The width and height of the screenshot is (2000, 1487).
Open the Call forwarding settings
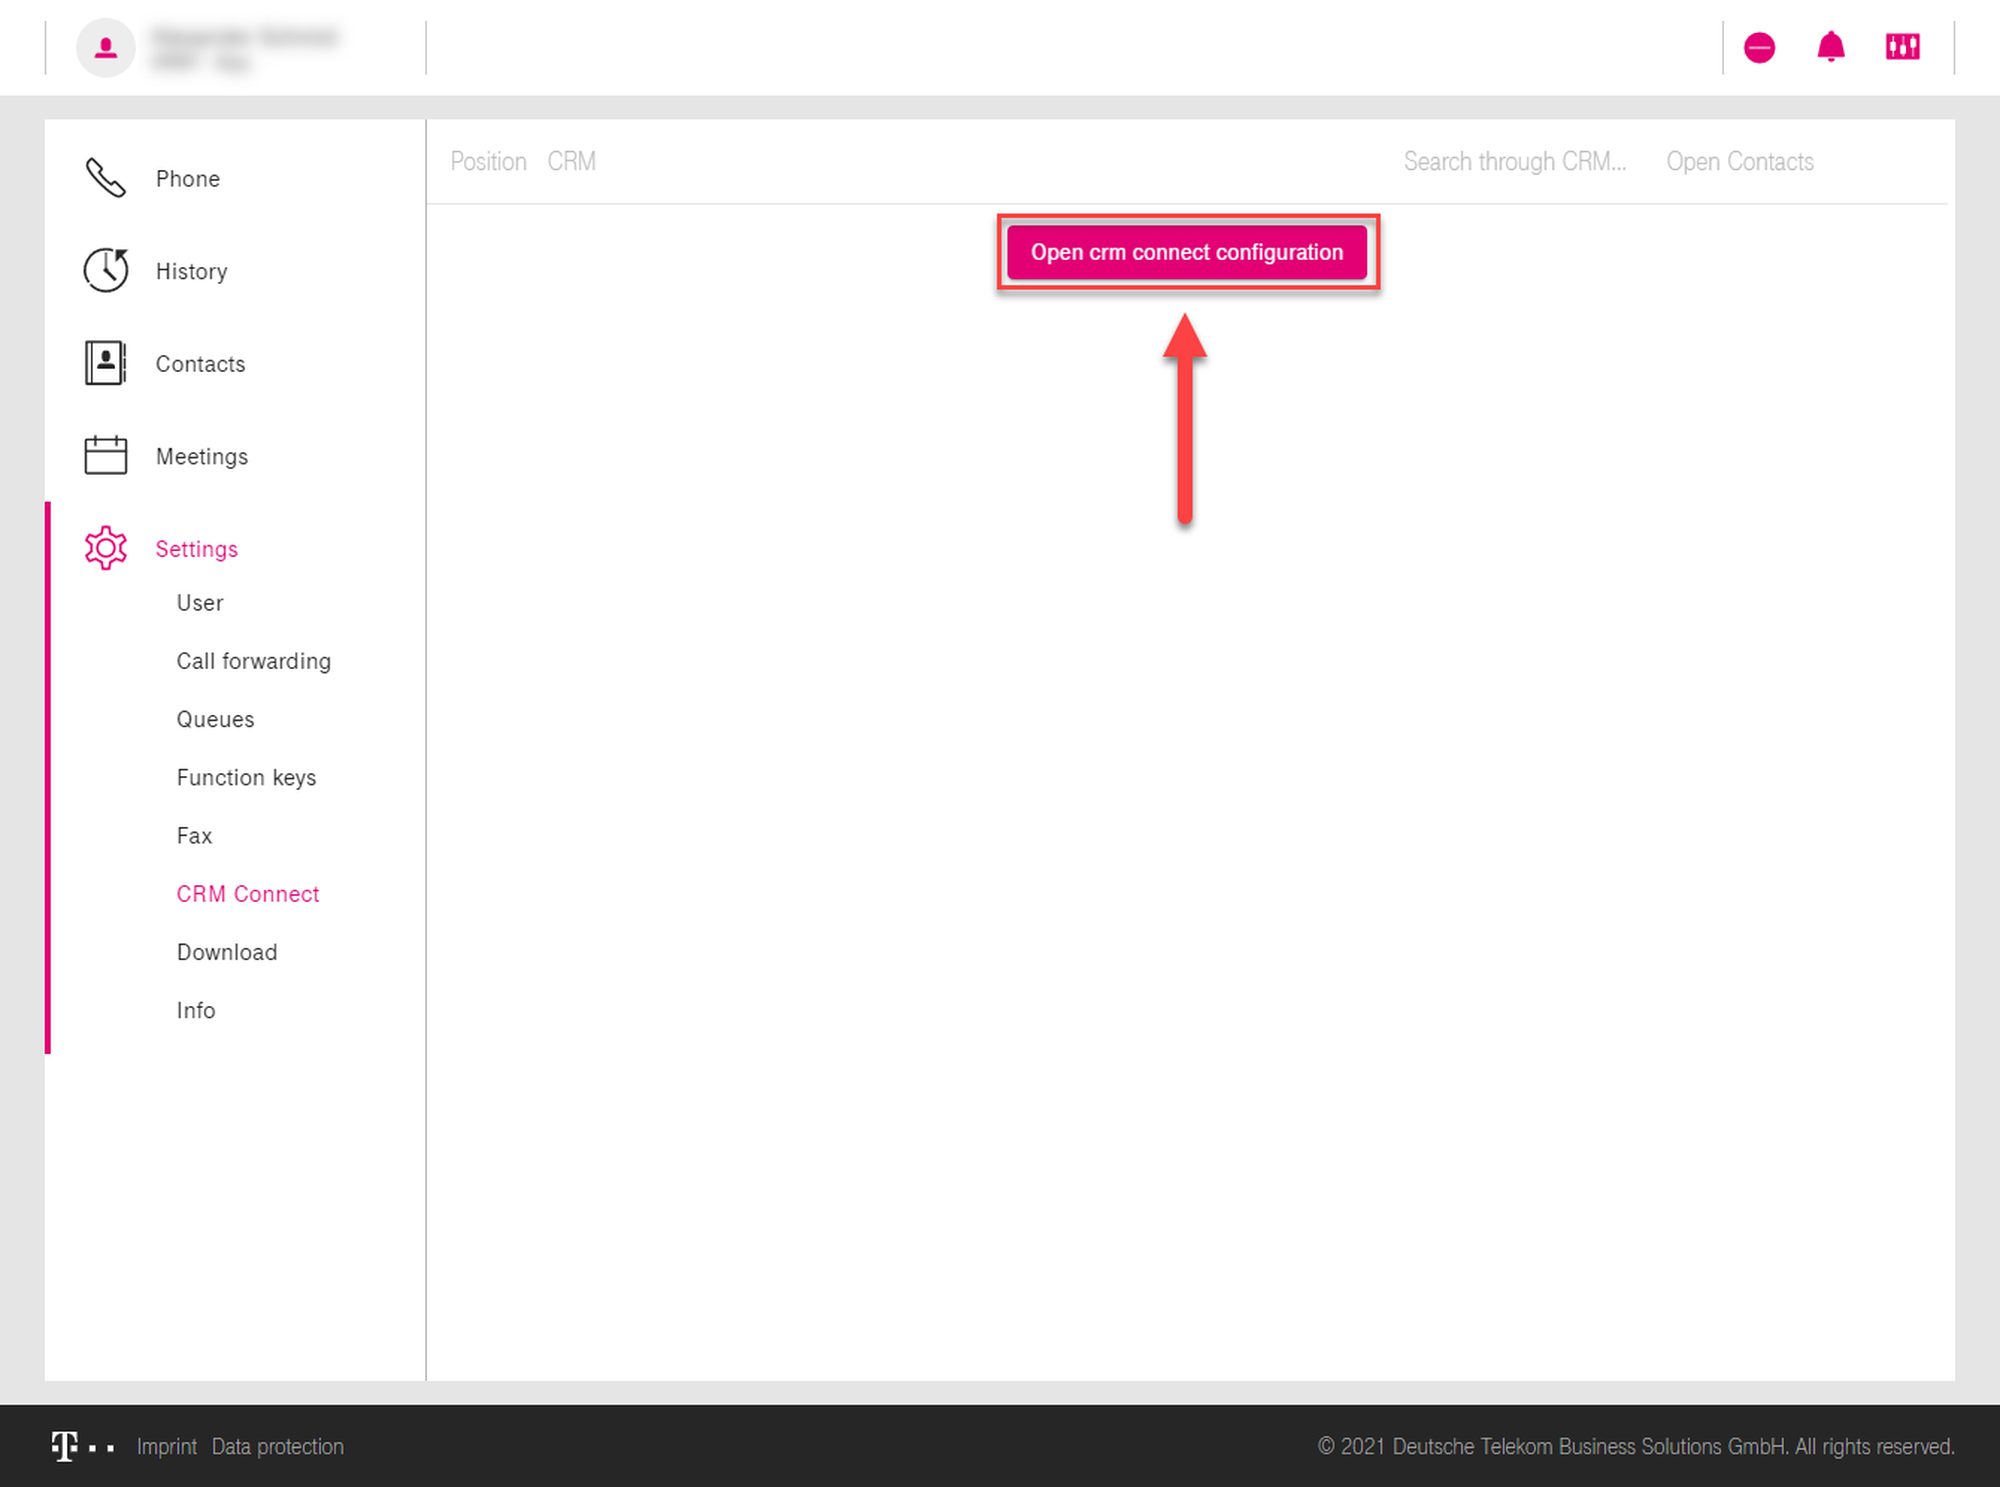tap(253, 661)
